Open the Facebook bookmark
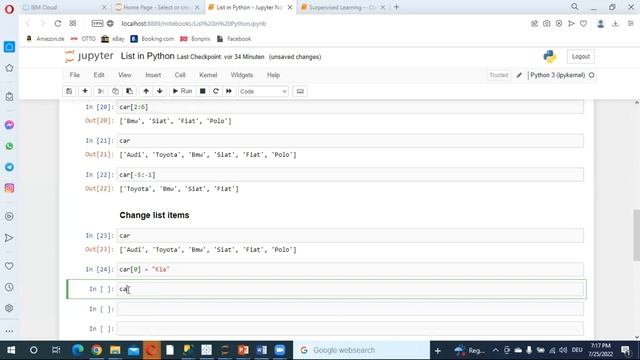640x360 pixels. pos(234,39)
